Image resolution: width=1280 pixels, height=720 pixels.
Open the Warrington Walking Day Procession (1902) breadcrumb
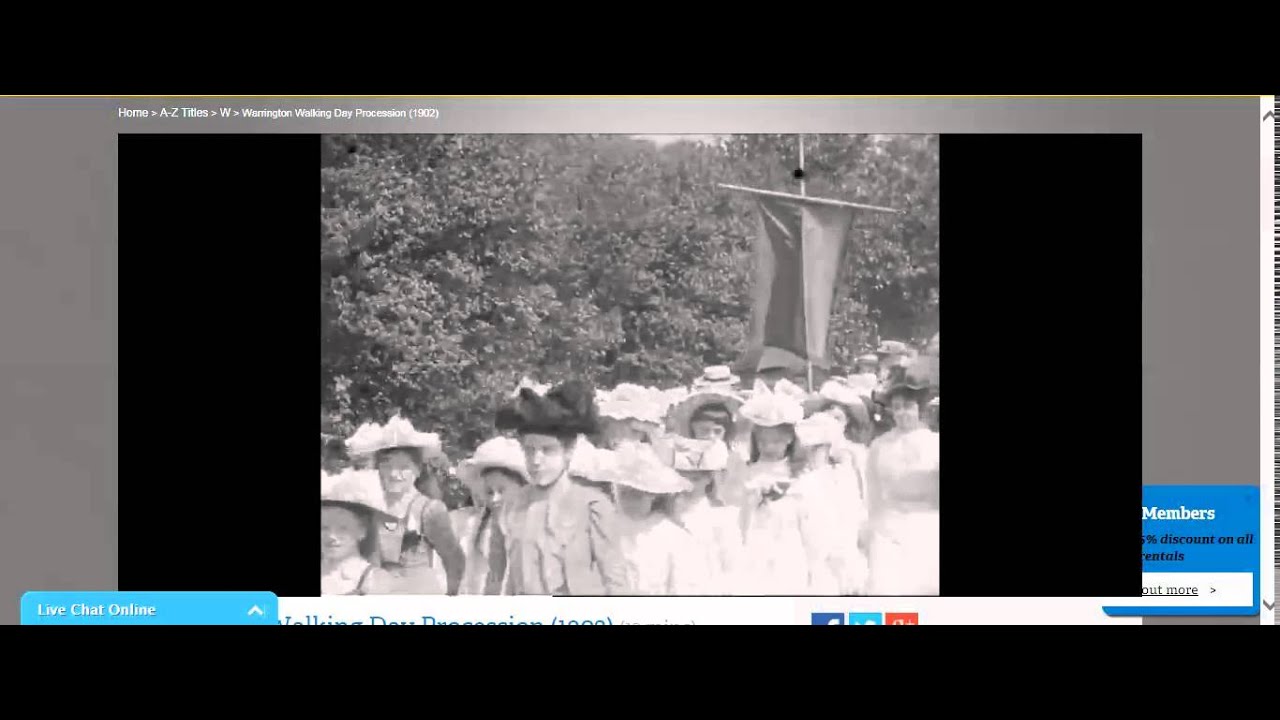[340, 113]
